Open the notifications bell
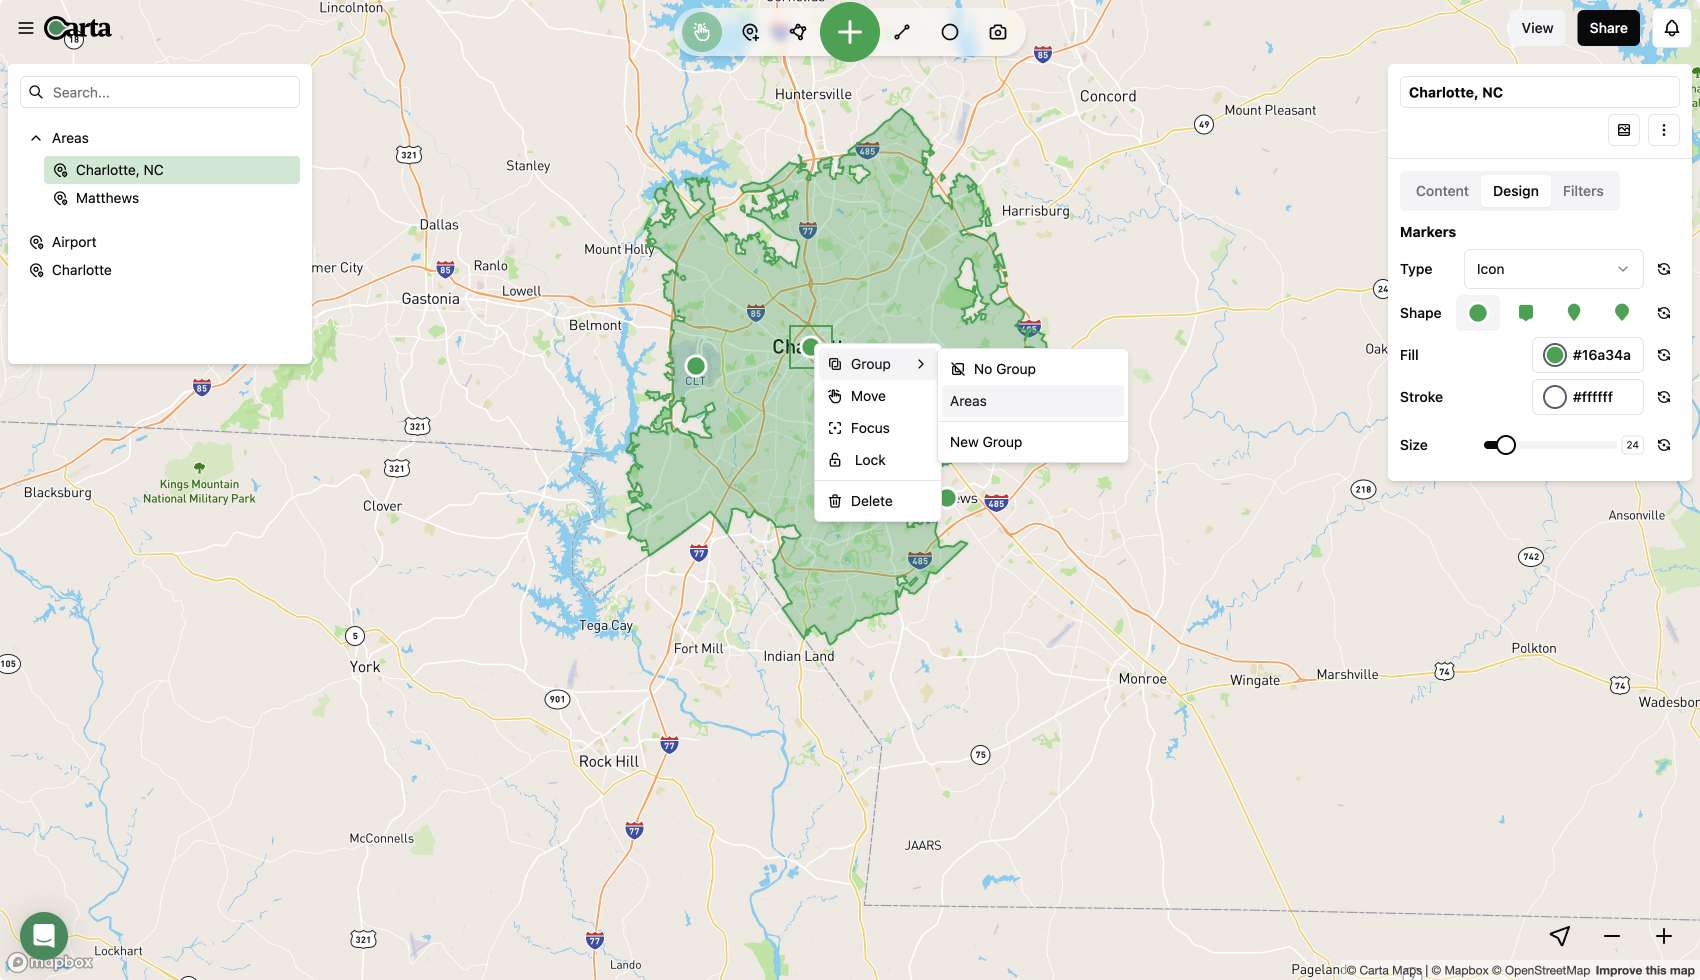 click(x=1672, y=27)
